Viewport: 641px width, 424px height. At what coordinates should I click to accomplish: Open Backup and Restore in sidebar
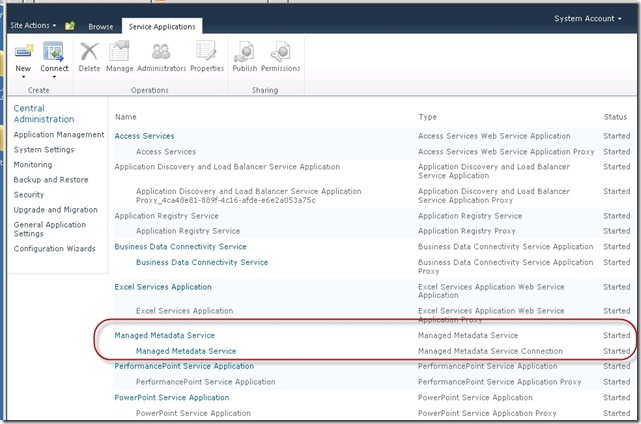point(50,180)
